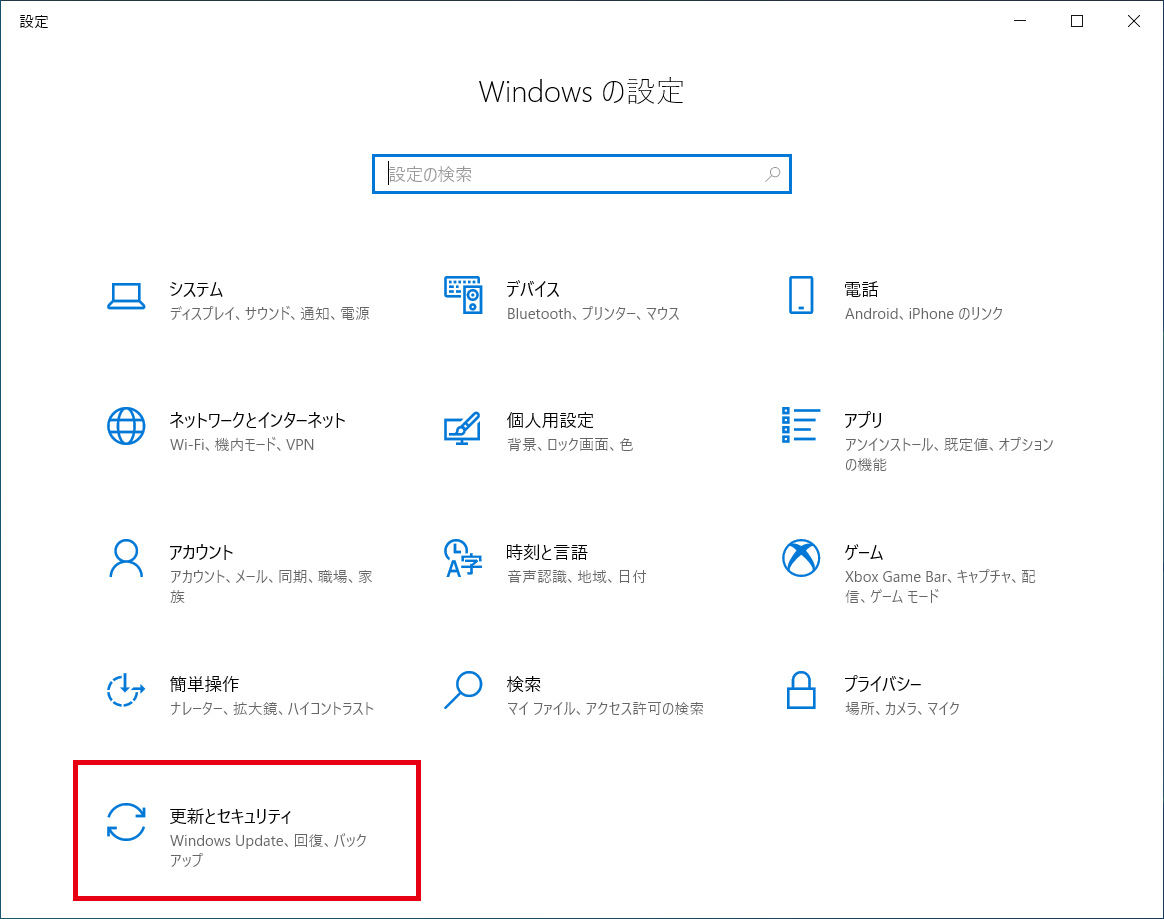
Task: Click the Update & Security arrows icon
Action: pos(126,822)
